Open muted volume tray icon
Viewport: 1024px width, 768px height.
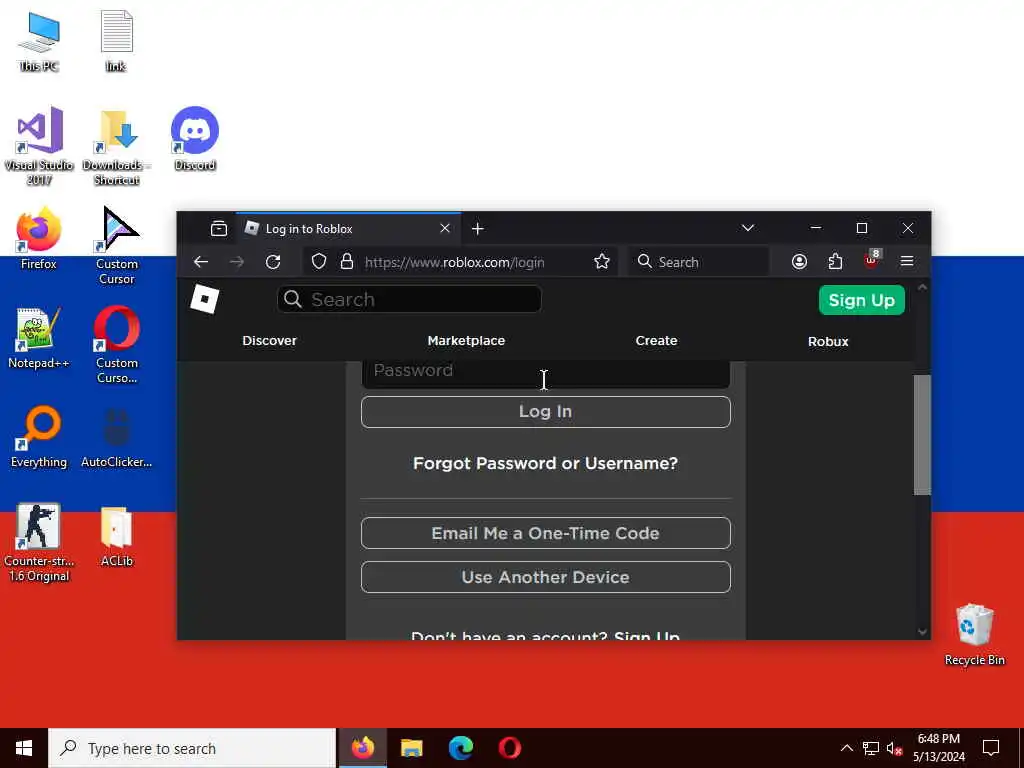pos(894,748)
